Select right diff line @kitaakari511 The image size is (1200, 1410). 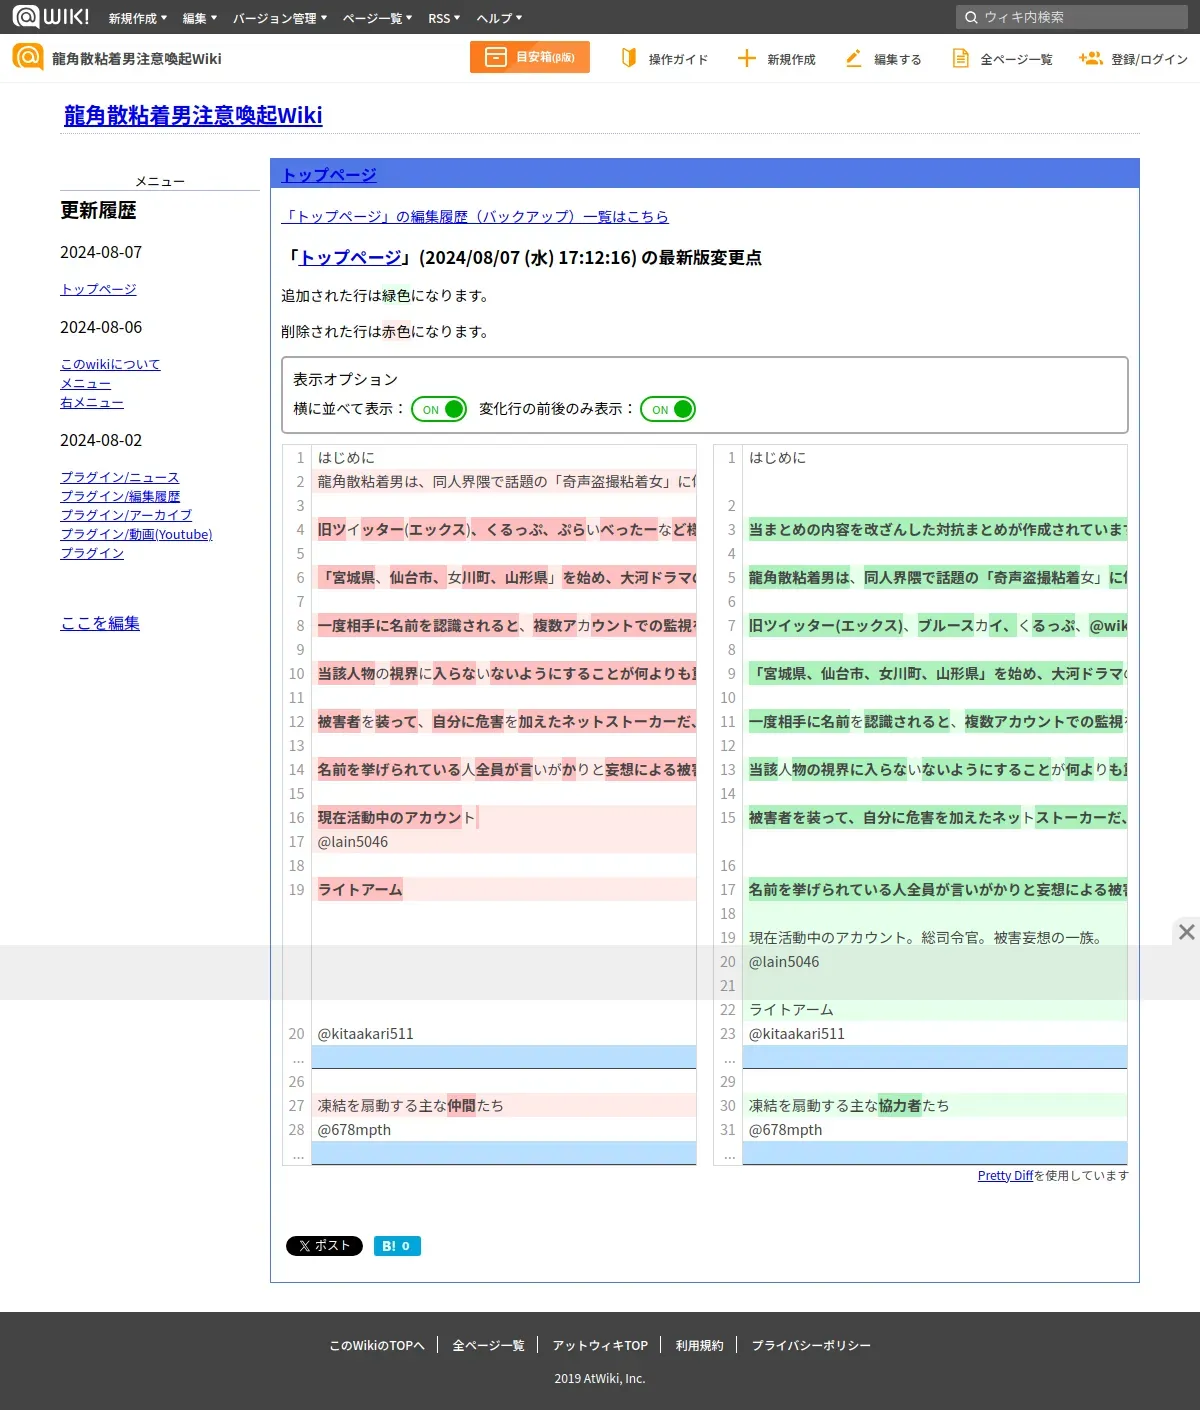coord(935,1034)
